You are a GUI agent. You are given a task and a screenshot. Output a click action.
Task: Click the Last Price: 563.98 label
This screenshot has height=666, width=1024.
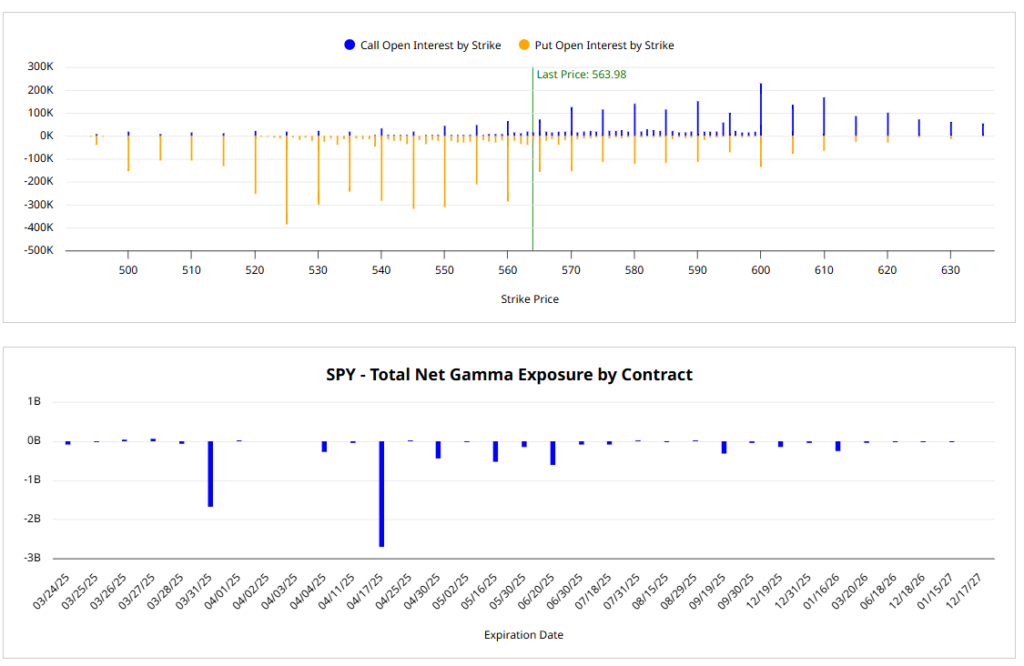pyautogui.click(x=581, y=74)
